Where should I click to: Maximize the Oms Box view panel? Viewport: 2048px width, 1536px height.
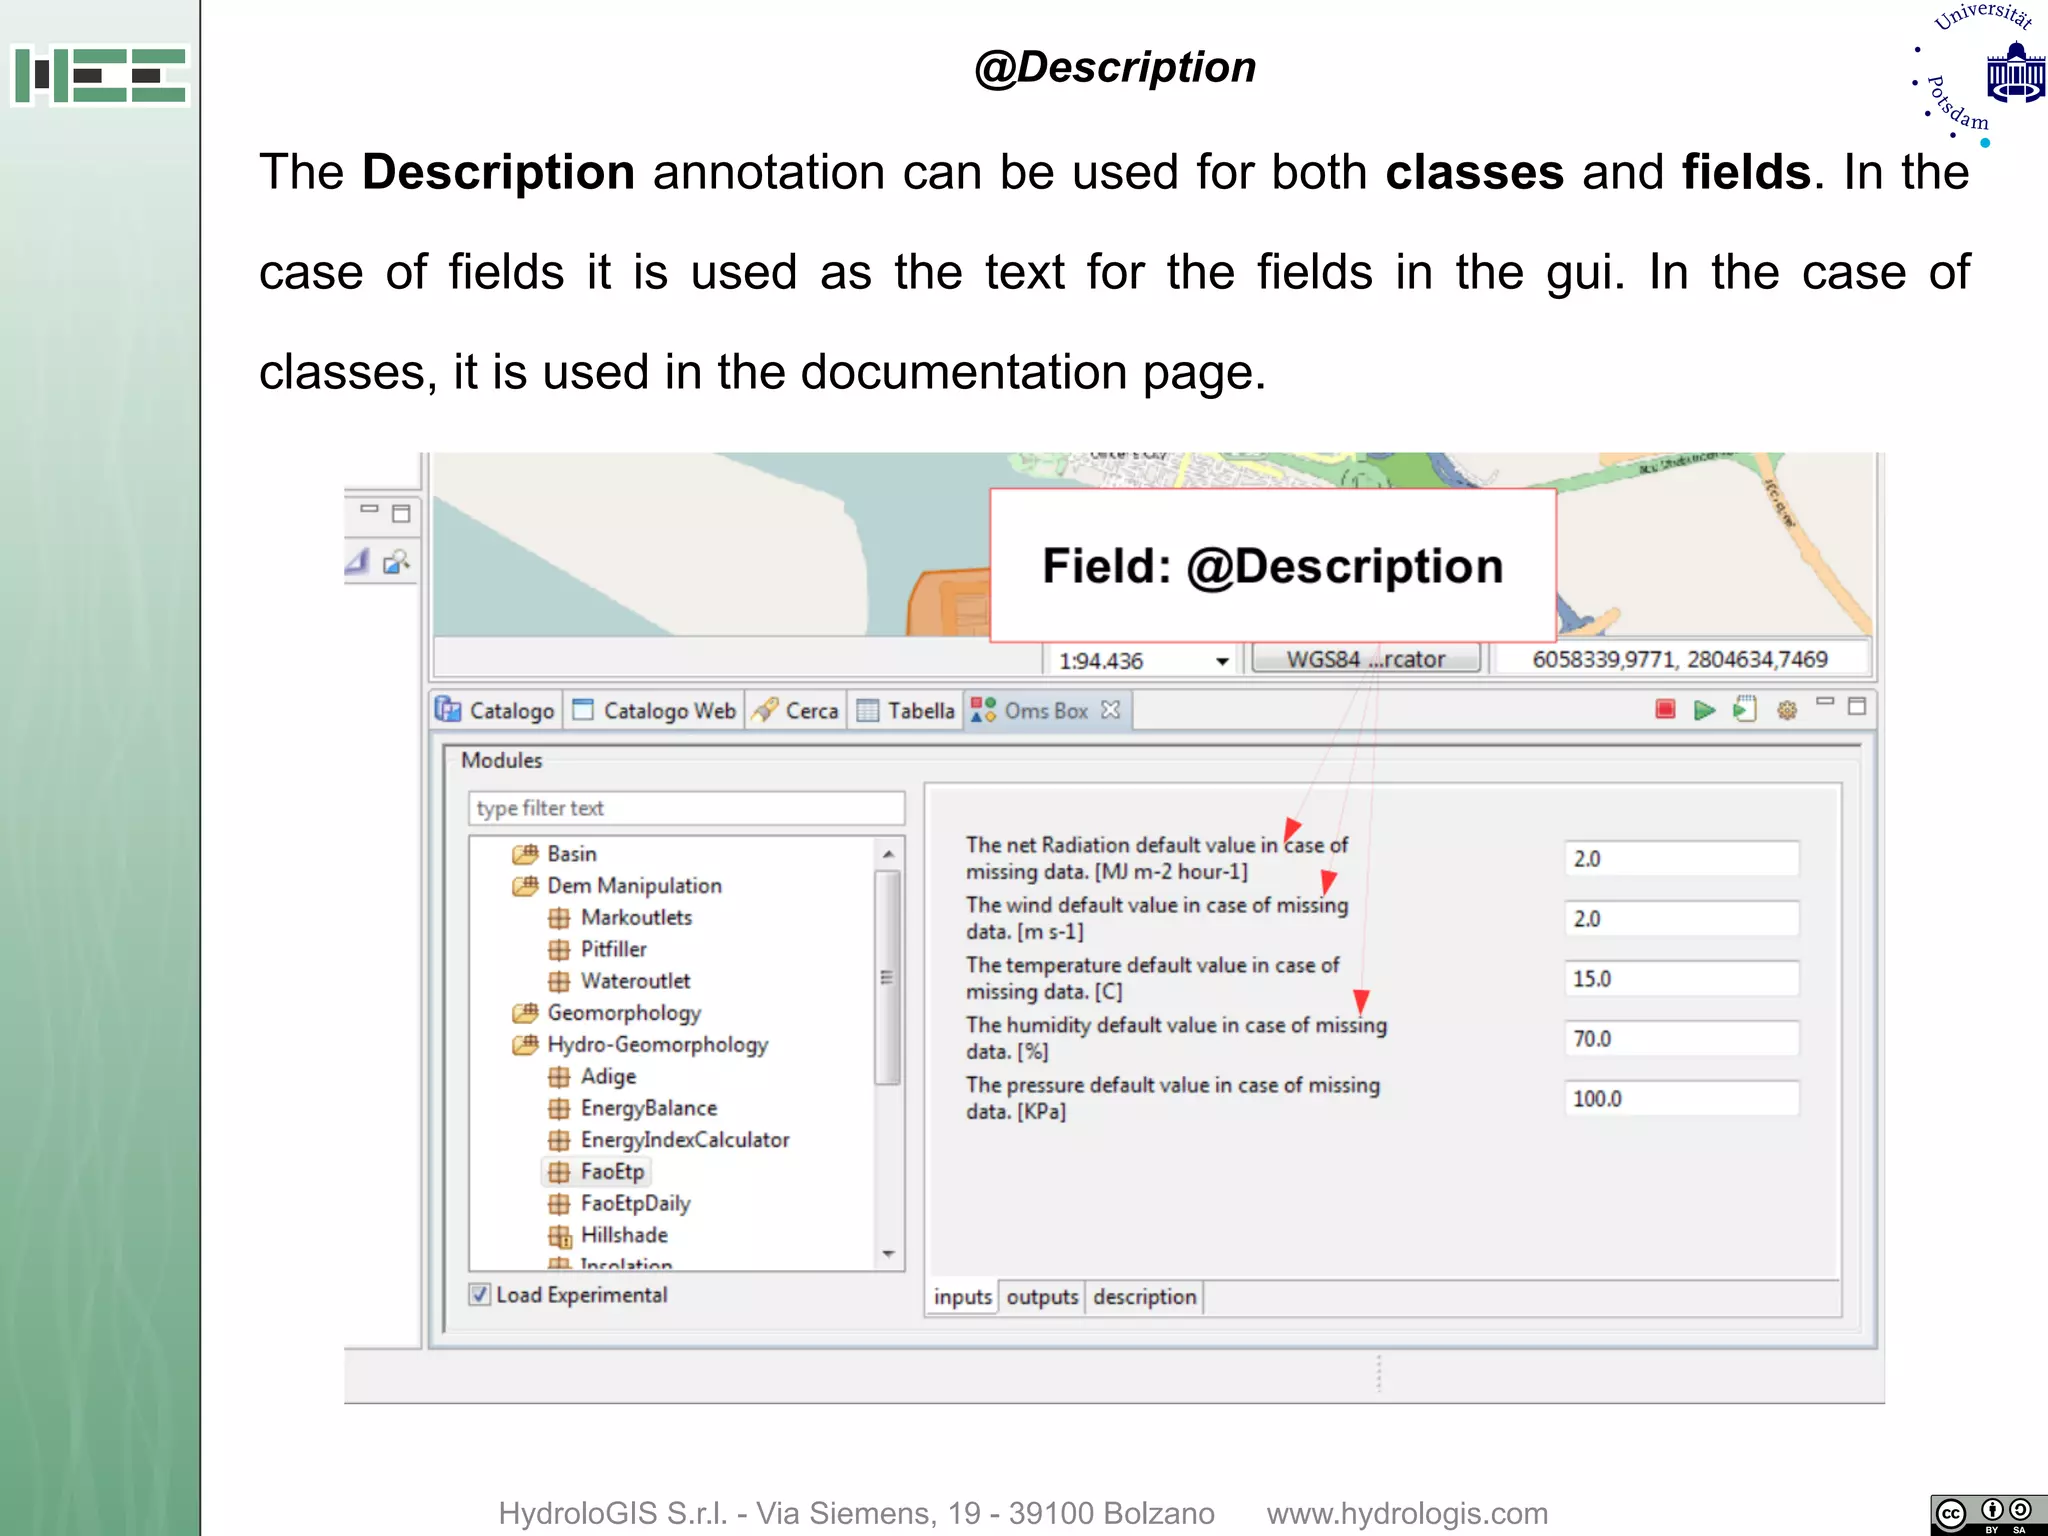pos(1857,706)
